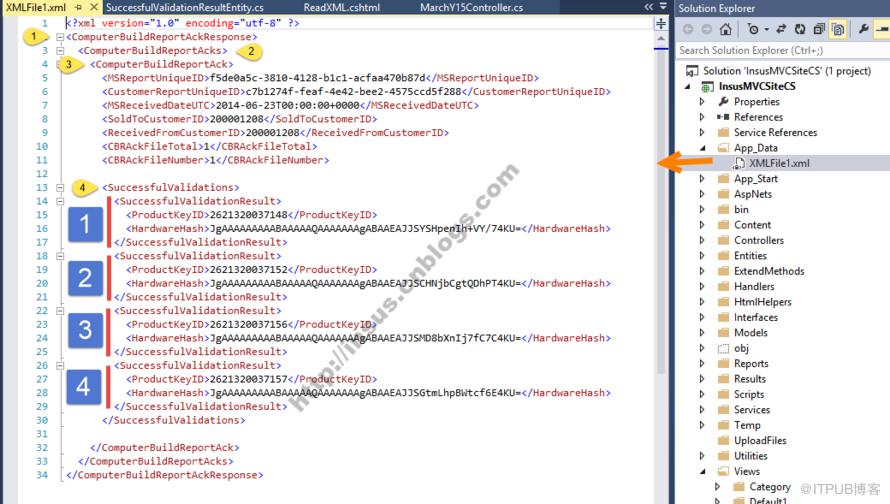Screen dimensions: 890x504
Task: Collapse SuccessfulValidationResult outline on line 14
Action: [60, 201]
